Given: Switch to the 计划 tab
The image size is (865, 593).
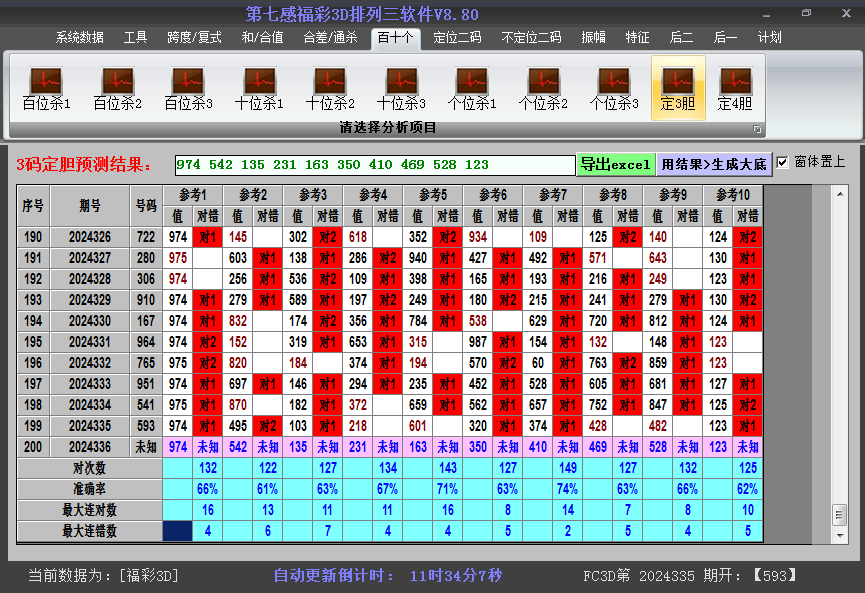Looking at the screenshot, I should click(769, 38).
